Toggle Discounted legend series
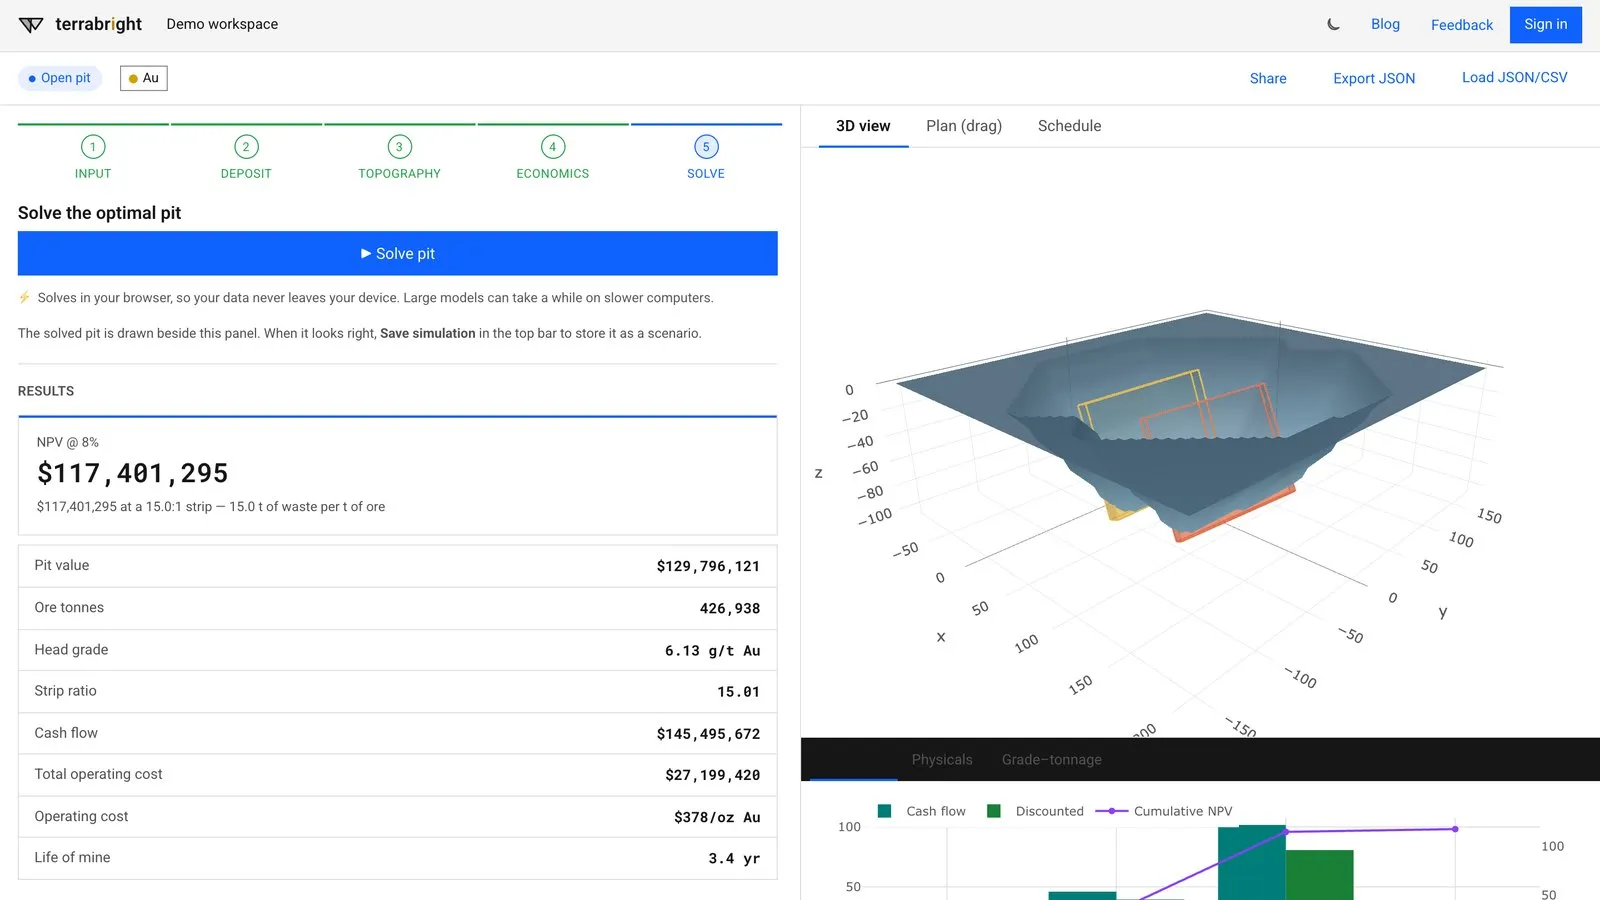 (1035, 811)
